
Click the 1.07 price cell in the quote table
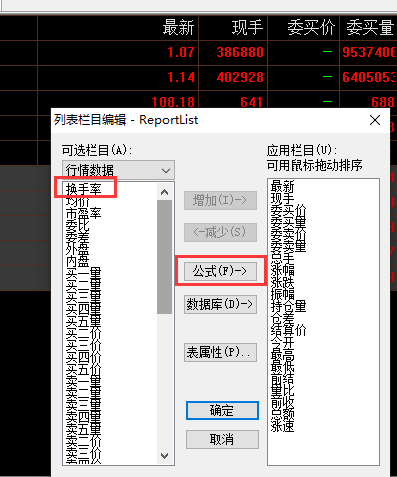(181, 52)
